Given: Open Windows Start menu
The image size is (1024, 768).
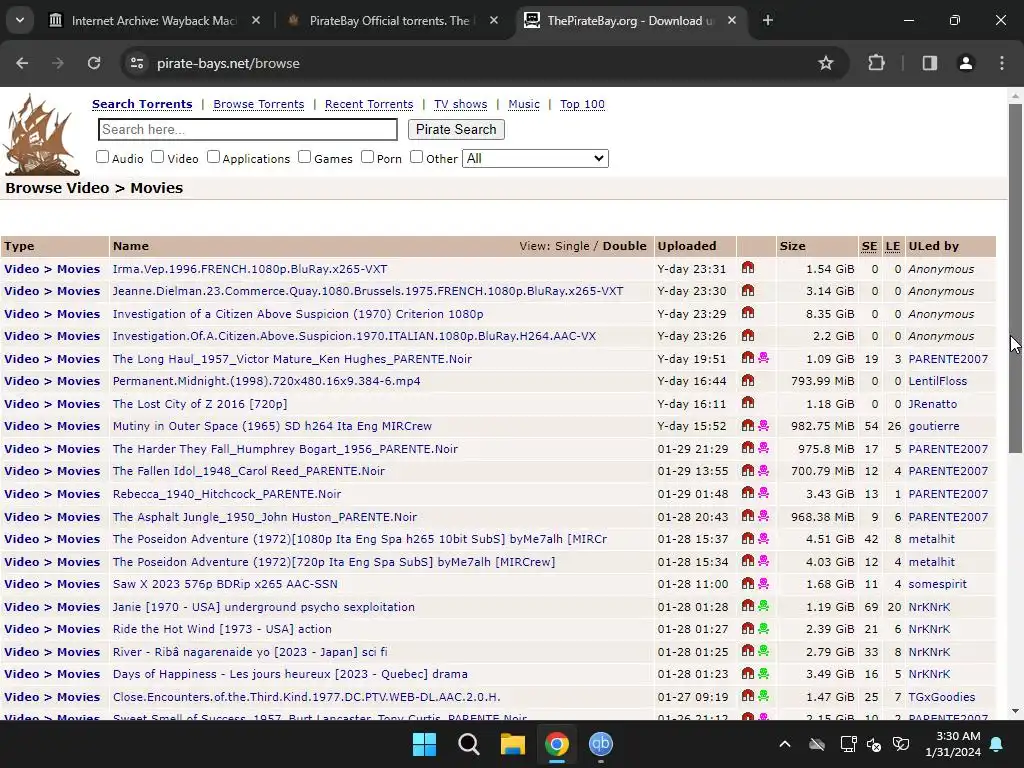Looking at the screenshot, I should tap(424, 744).
